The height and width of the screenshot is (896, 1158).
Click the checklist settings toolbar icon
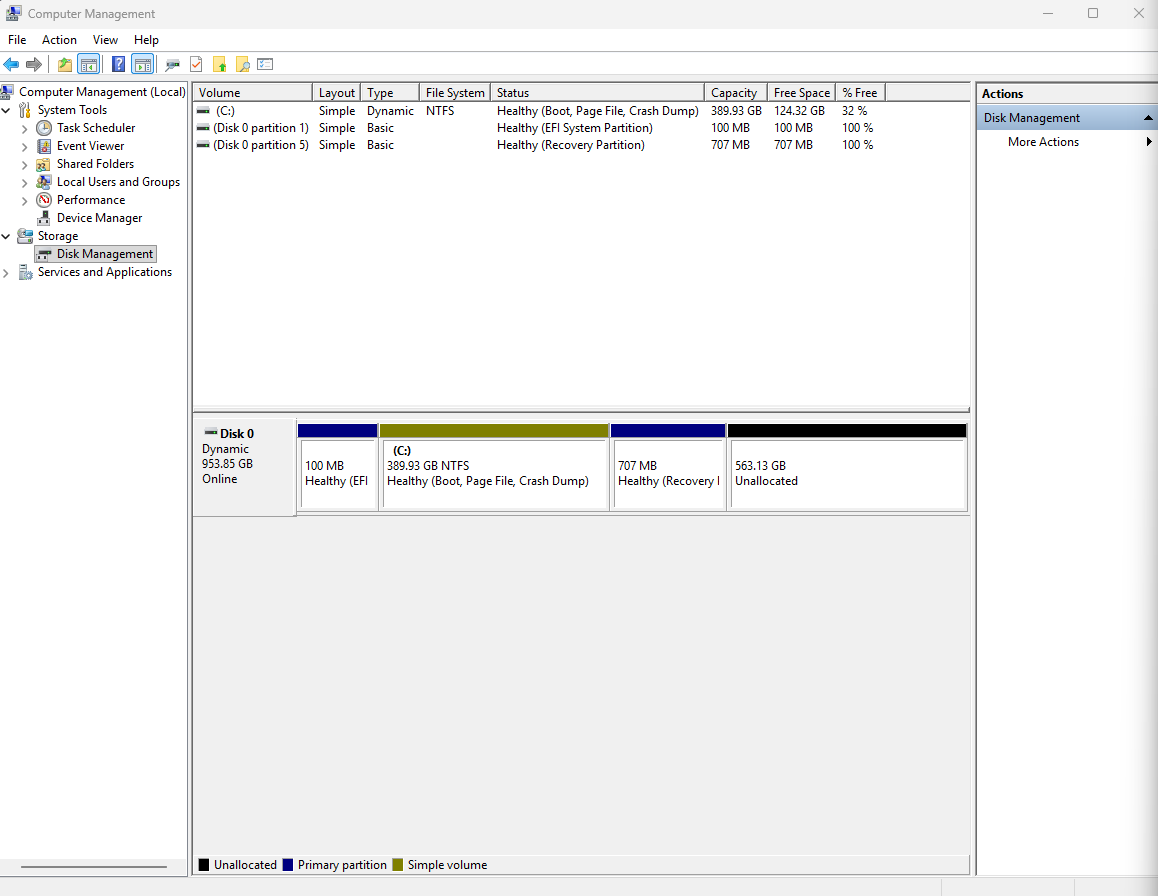coord(265,65)
